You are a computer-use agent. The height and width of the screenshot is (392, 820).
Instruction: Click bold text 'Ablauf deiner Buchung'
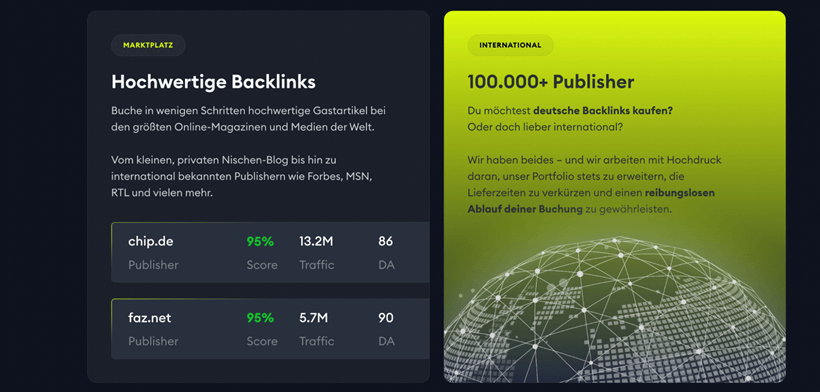click(x=525, y=209)
